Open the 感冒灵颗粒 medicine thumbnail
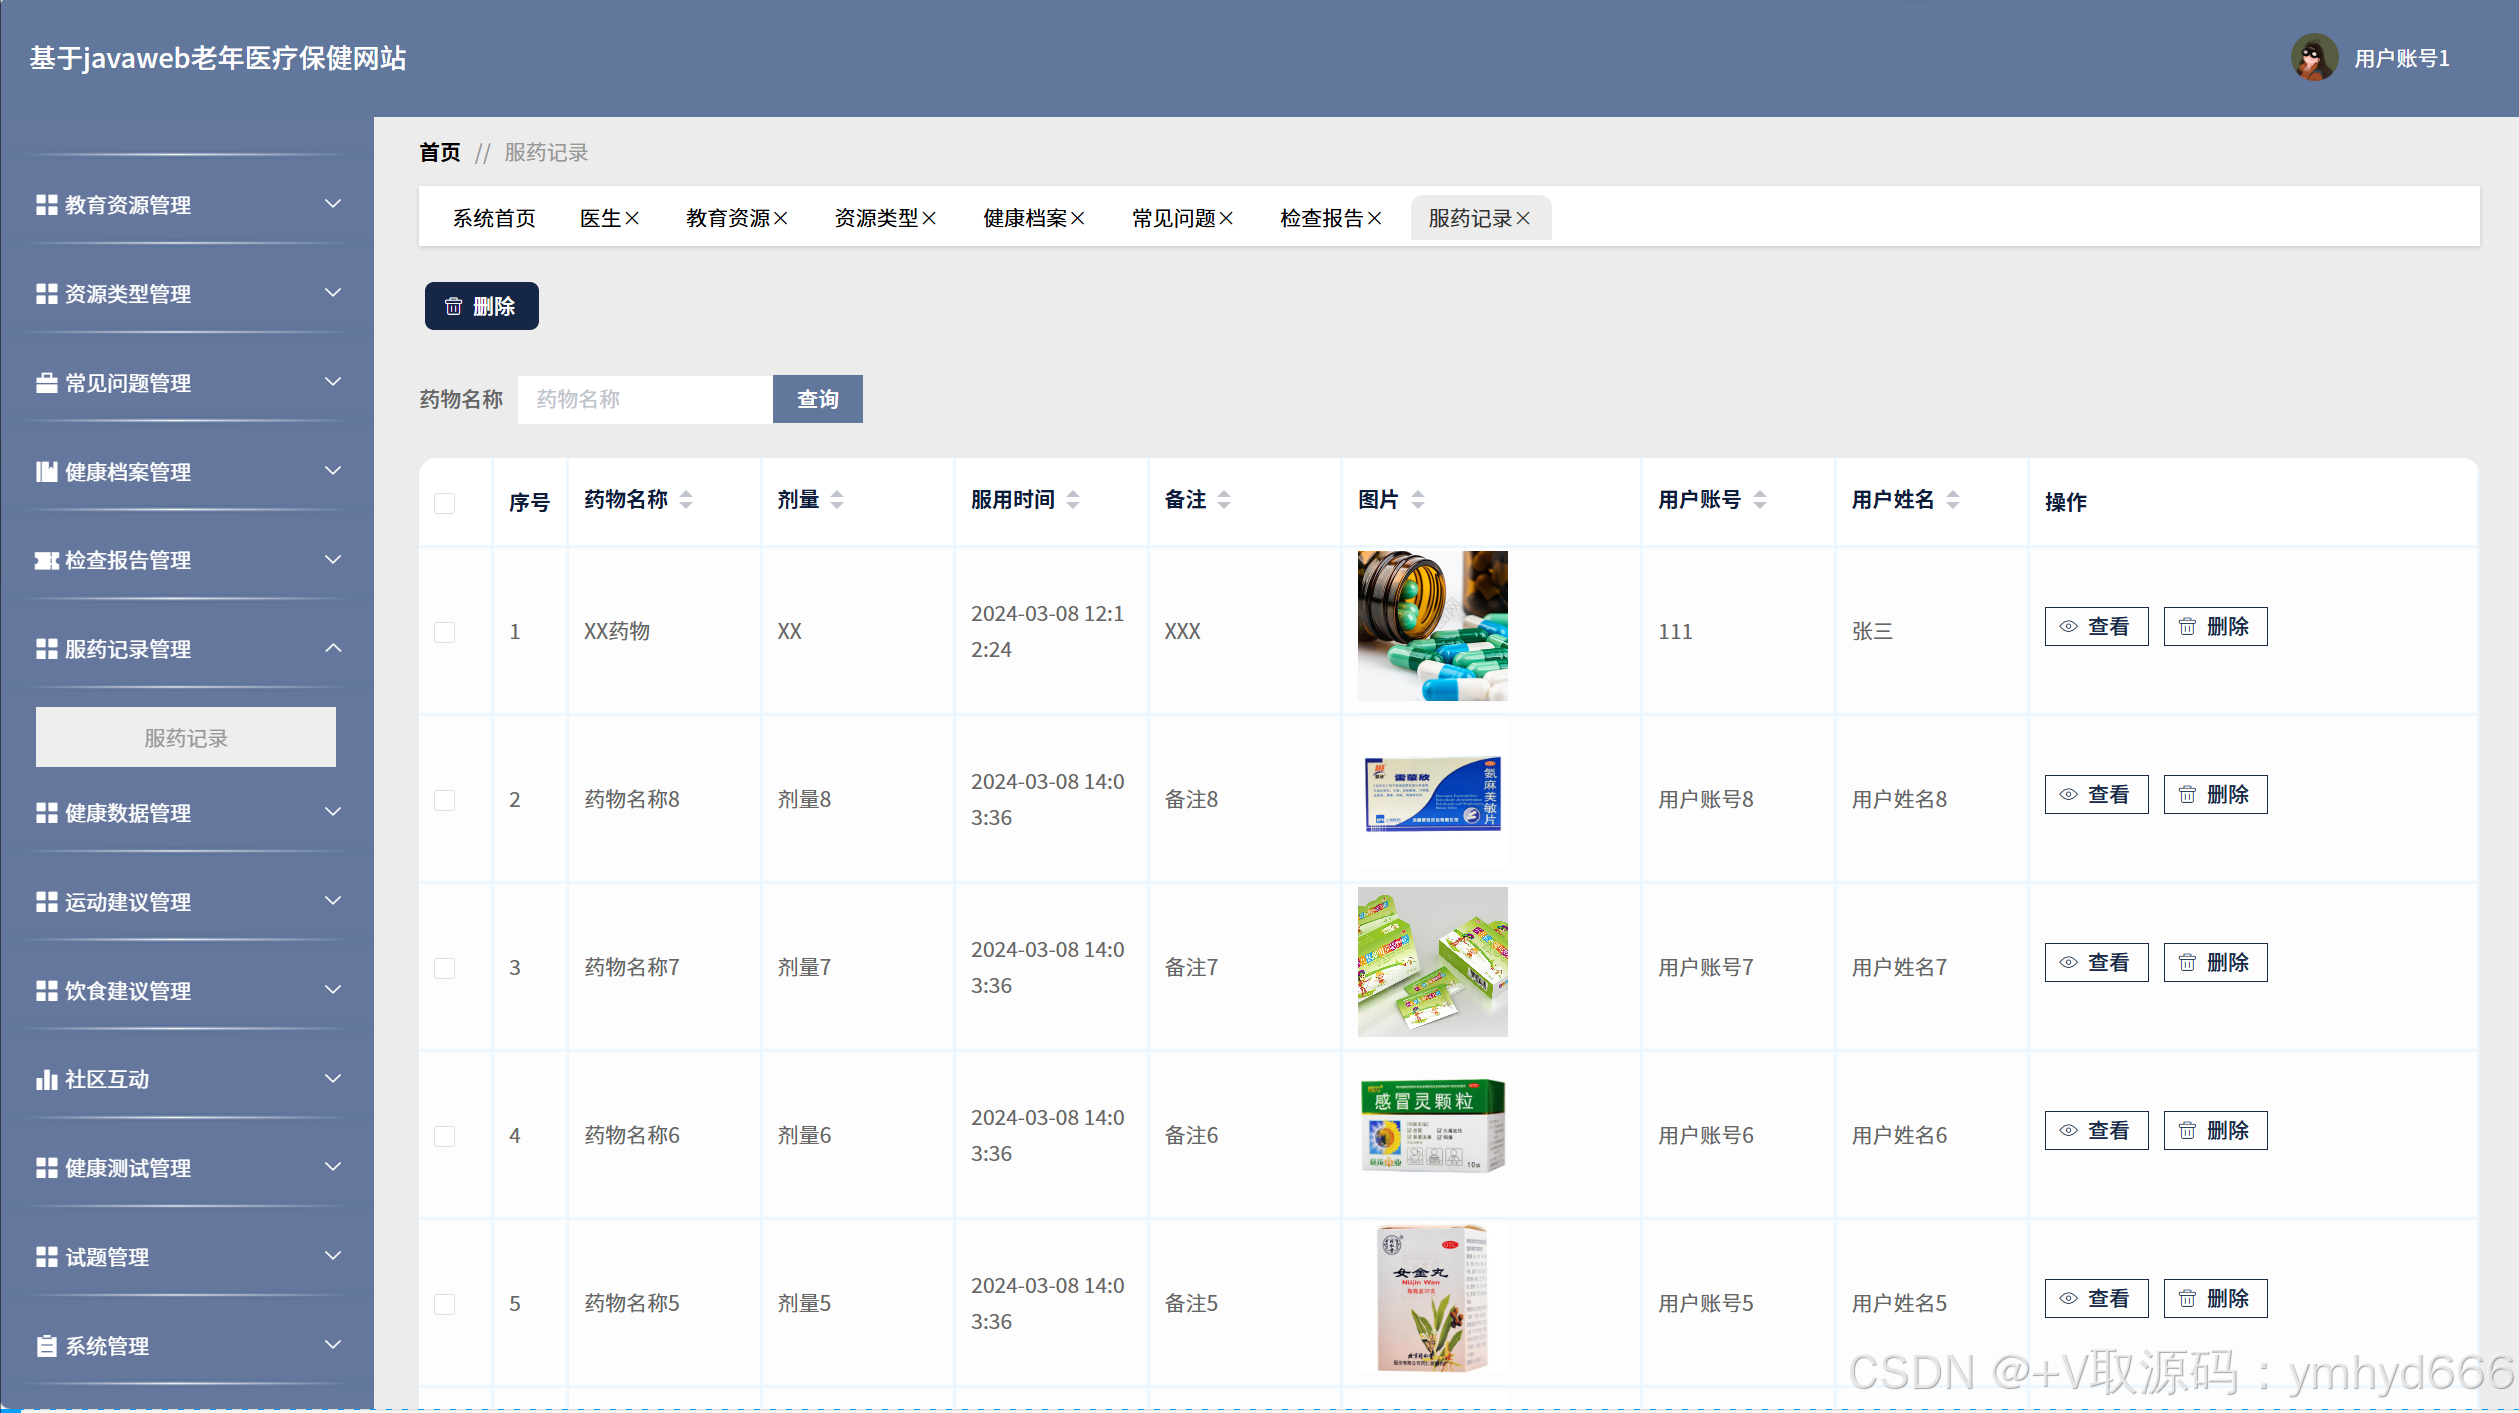 point(1432,1127)
